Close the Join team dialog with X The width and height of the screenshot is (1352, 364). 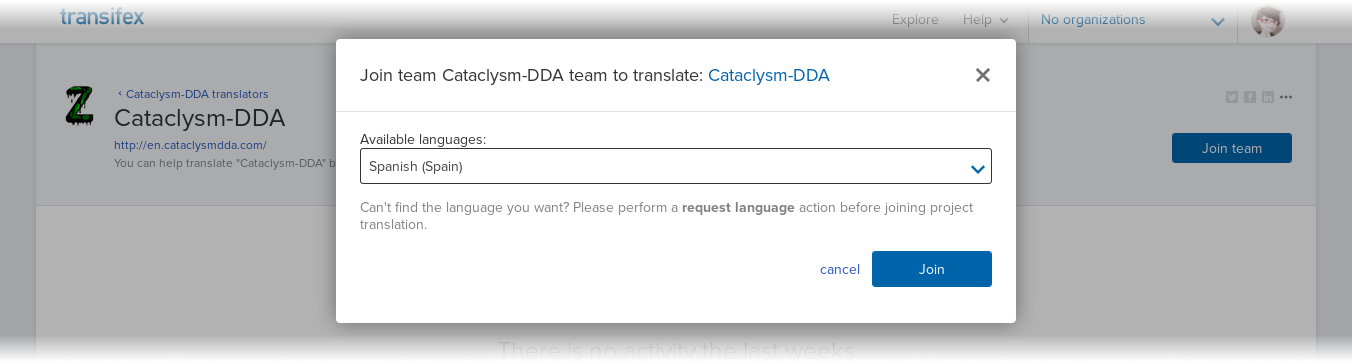(x=982, y=75)
